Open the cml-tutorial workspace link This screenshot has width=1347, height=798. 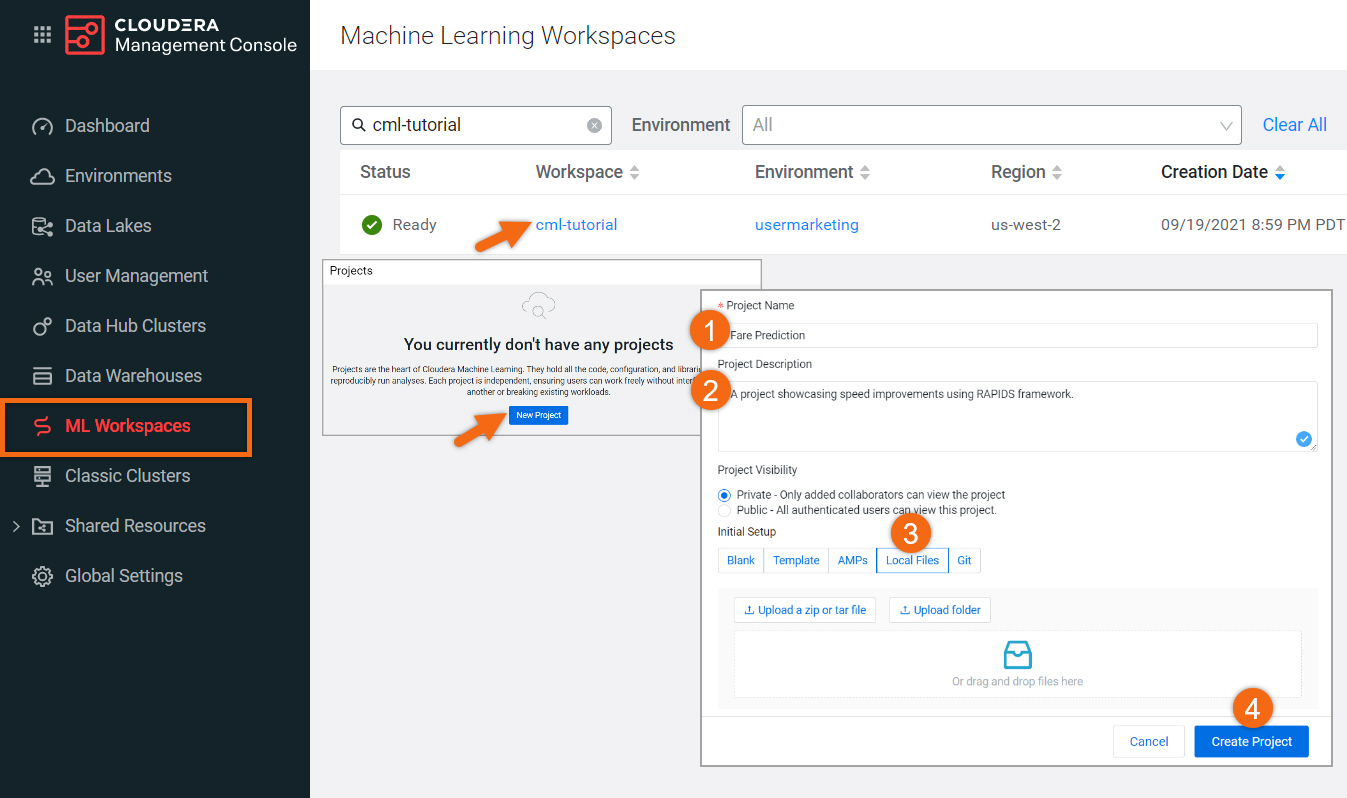click(576, 225)
